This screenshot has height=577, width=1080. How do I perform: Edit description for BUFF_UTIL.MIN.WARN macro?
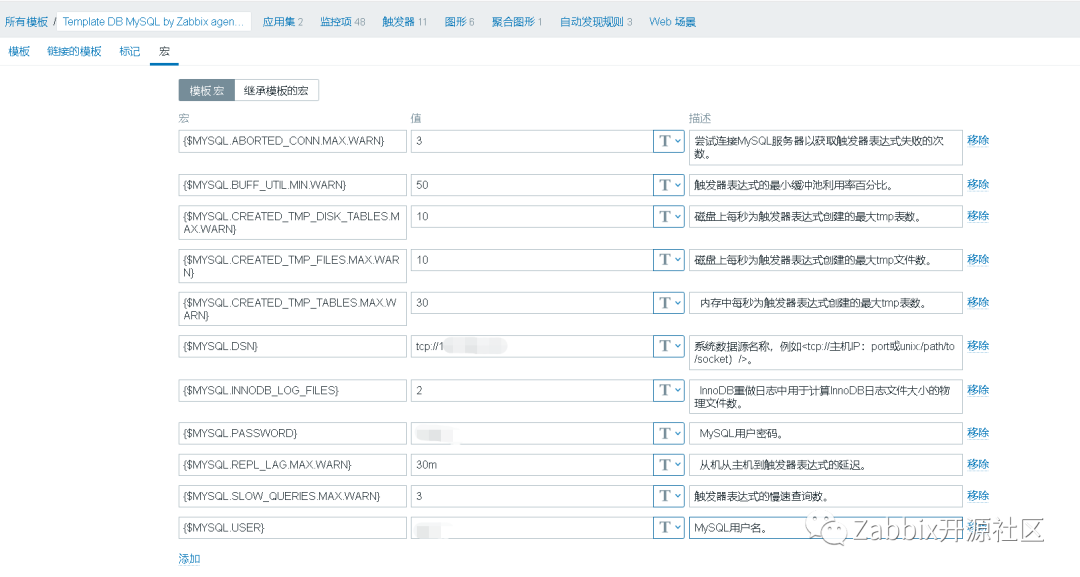(825, 185)
